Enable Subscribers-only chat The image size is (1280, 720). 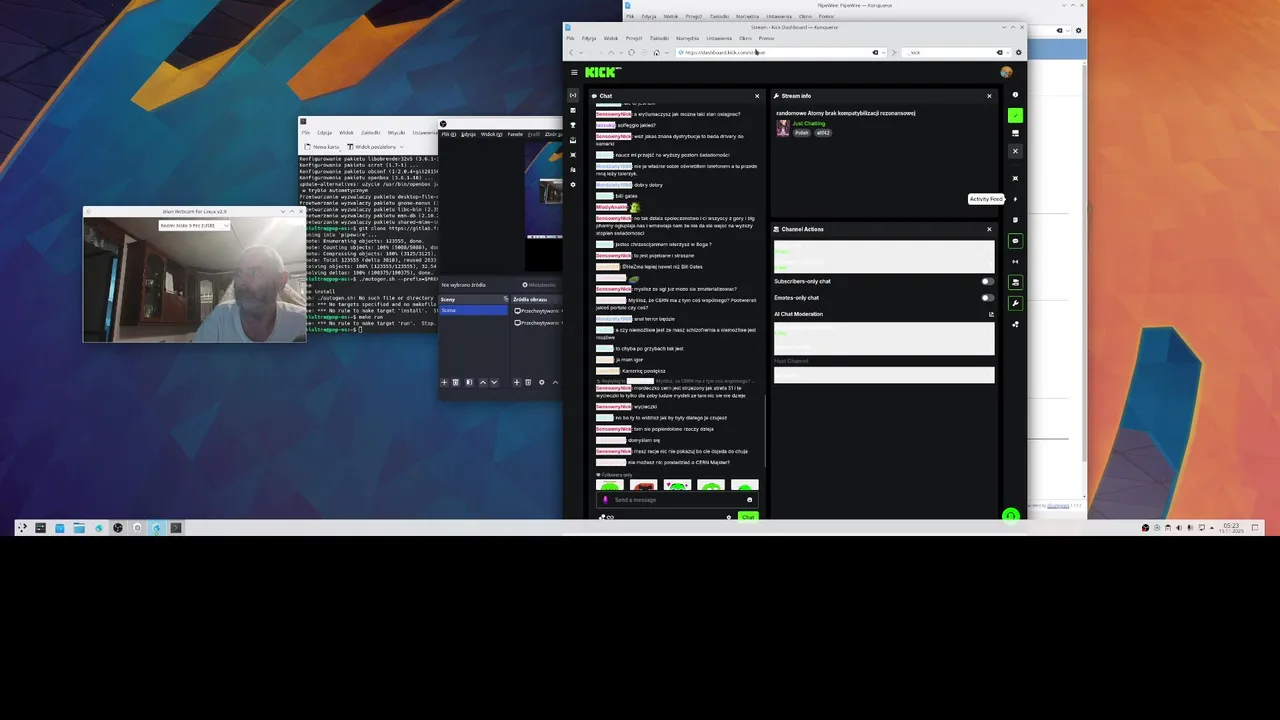(987, 281)
